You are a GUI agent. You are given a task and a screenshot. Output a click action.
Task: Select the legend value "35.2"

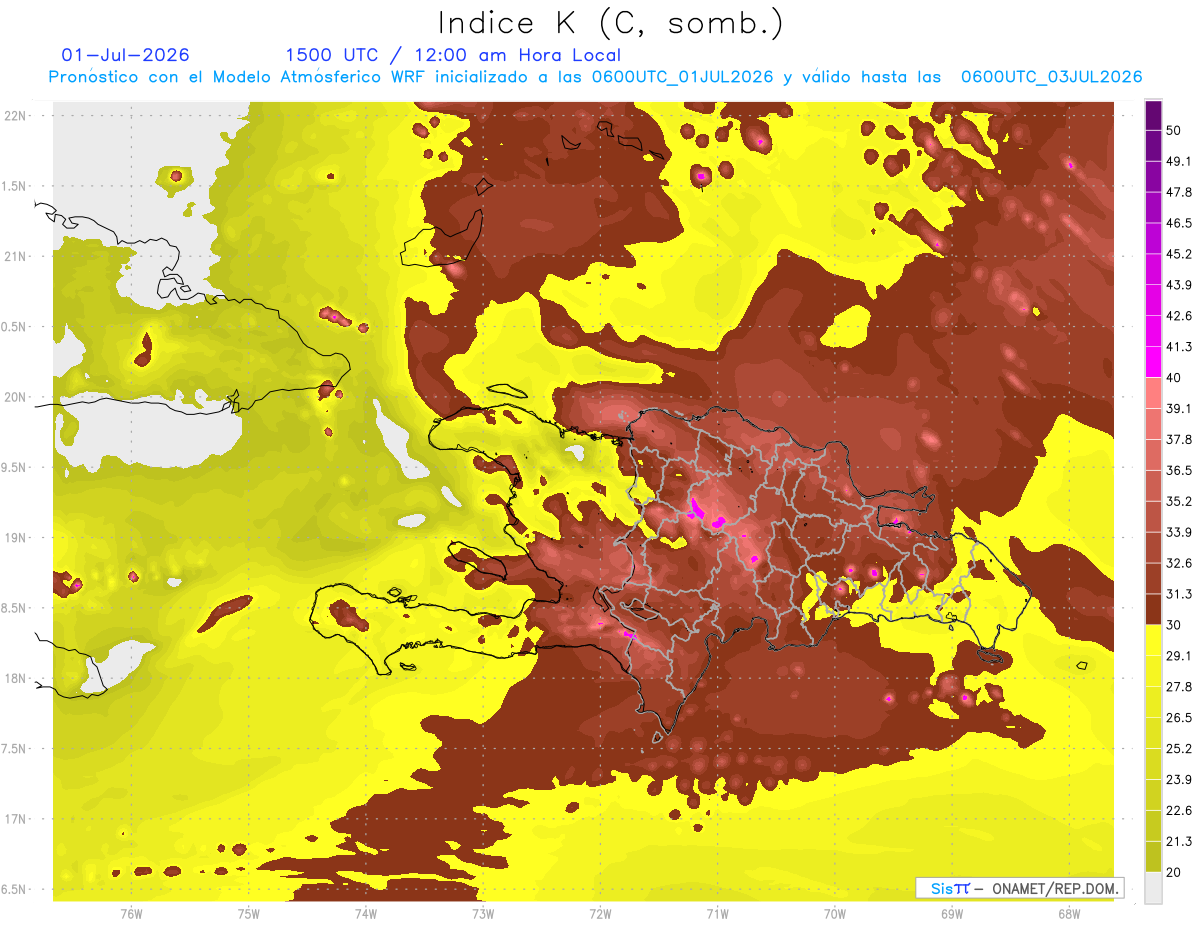pyautogui.click(x=1179, y=501)
